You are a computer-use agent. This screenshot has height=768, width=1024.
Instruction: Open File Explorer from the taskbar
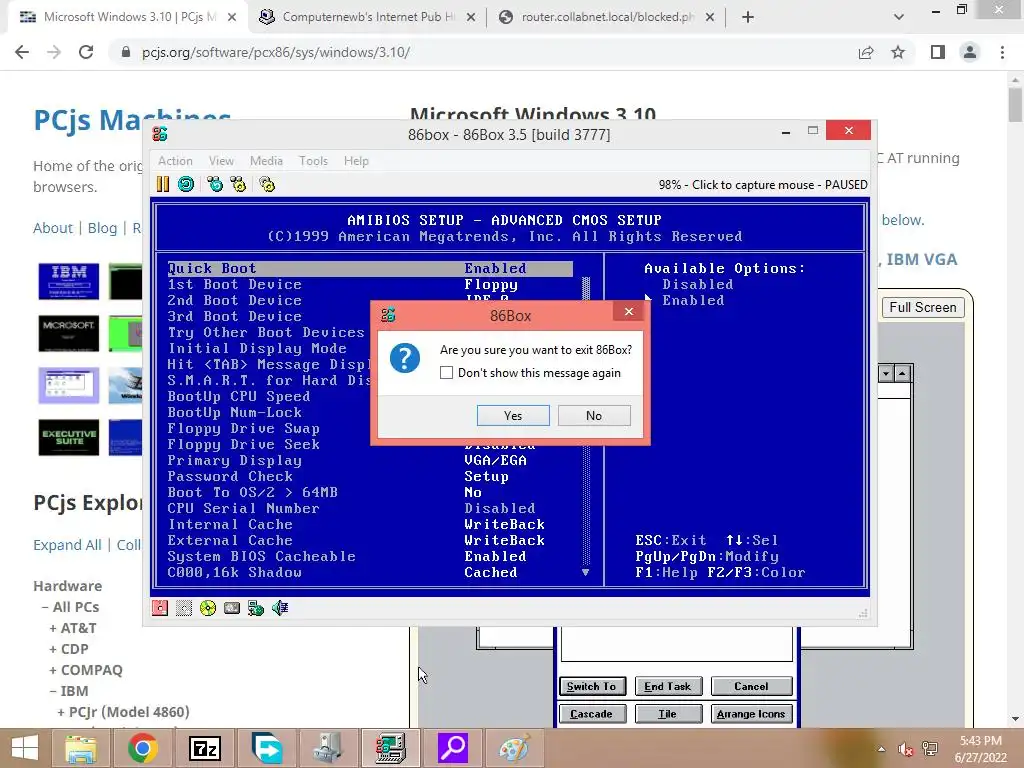coord(80,748)
